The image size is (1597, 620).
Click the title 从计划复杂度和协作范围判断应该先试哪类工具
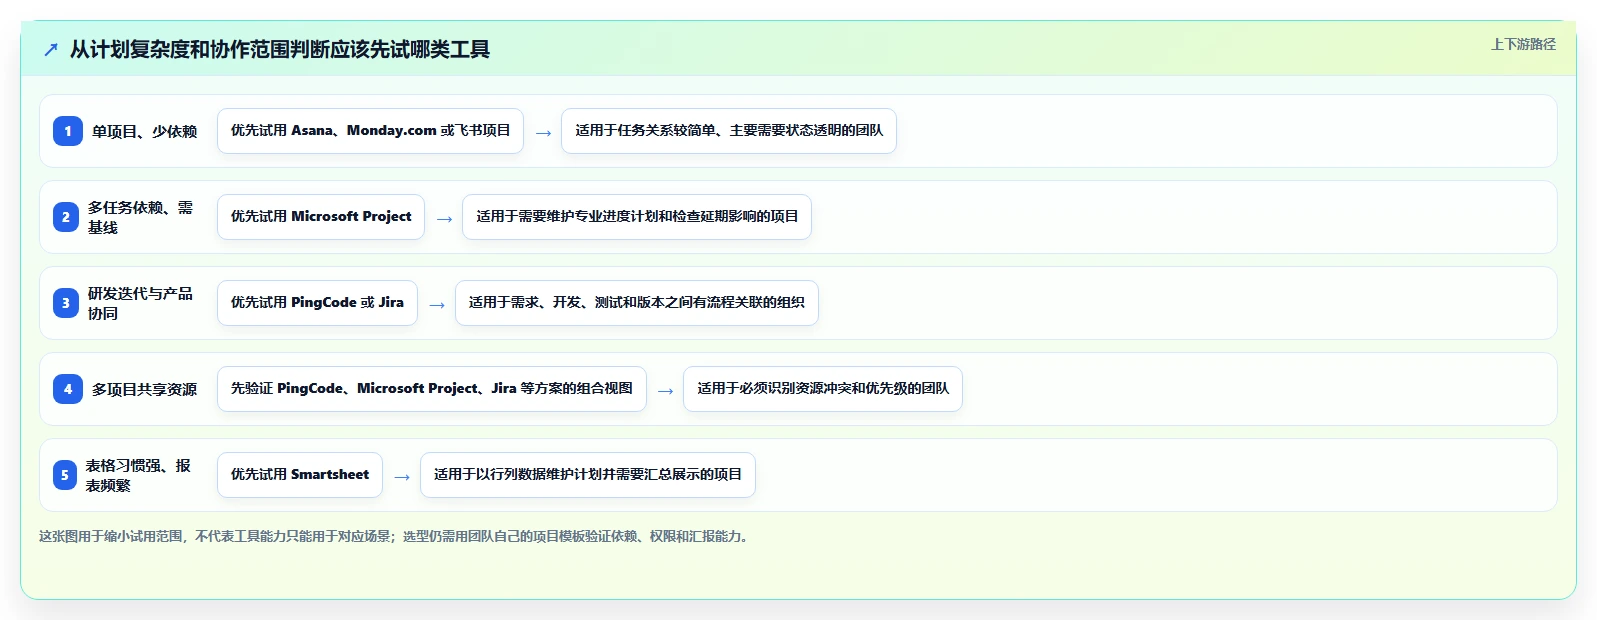coord(280,49)
